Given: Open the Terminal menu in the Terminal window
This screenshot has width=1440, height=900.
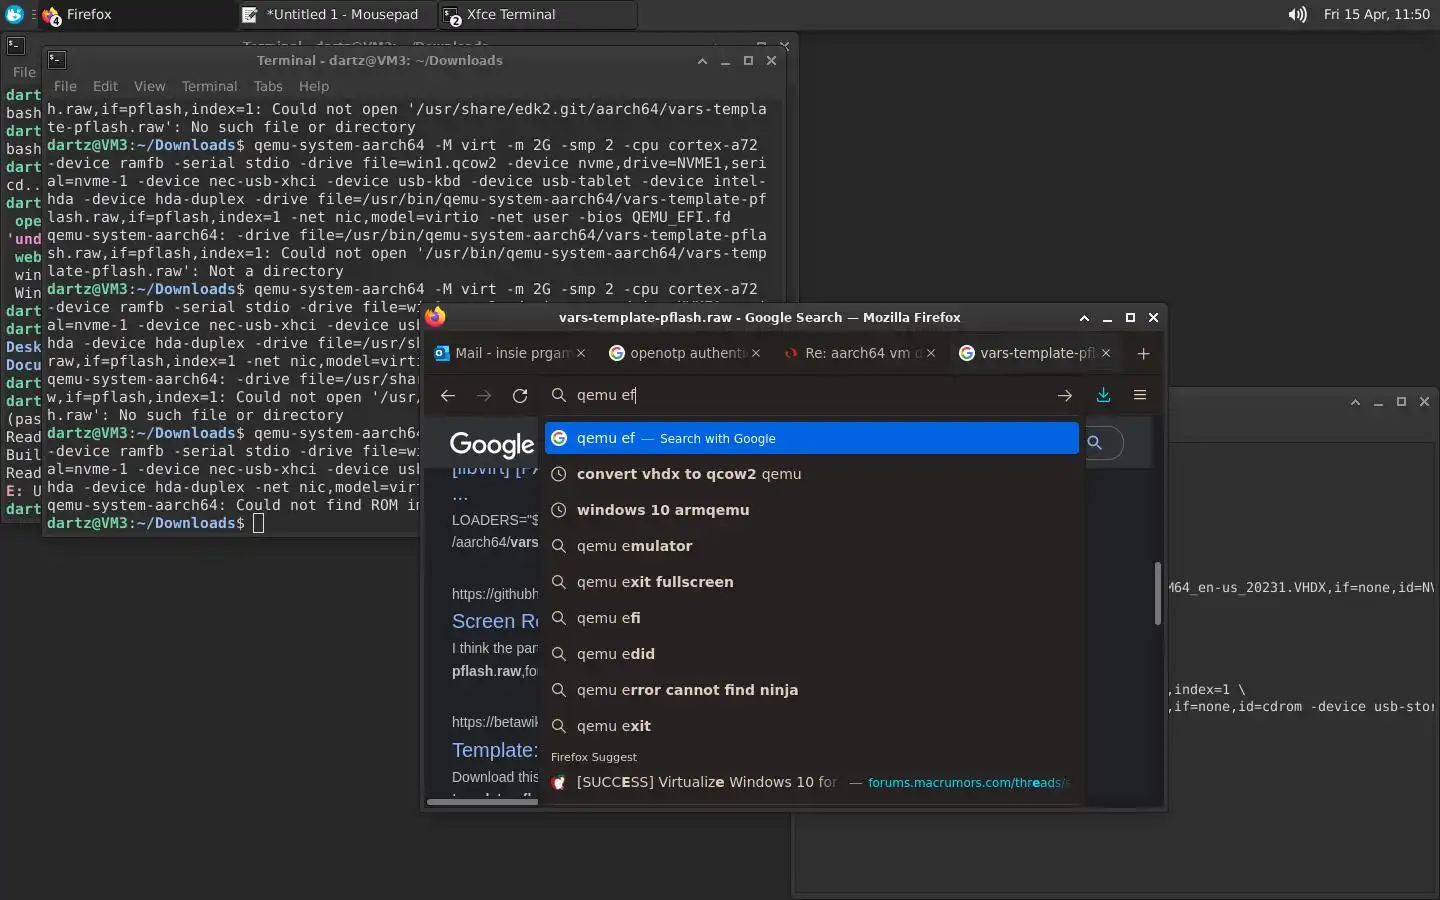Looking at the screenshot, I should tap(209, 86).
